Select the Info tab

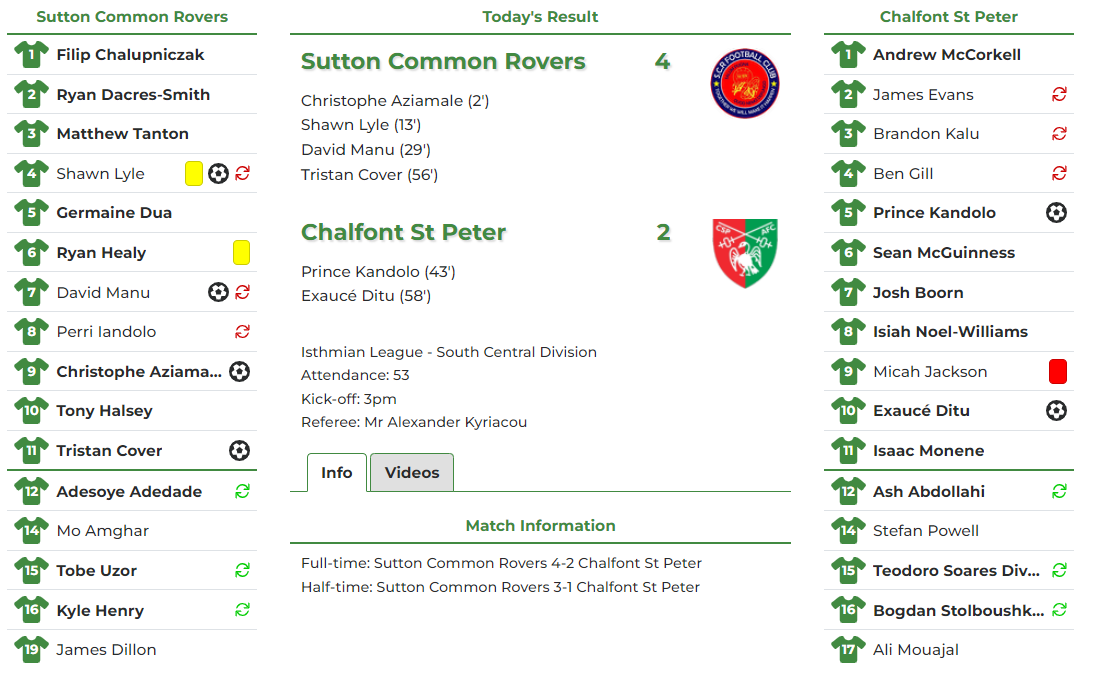point(336,473)
